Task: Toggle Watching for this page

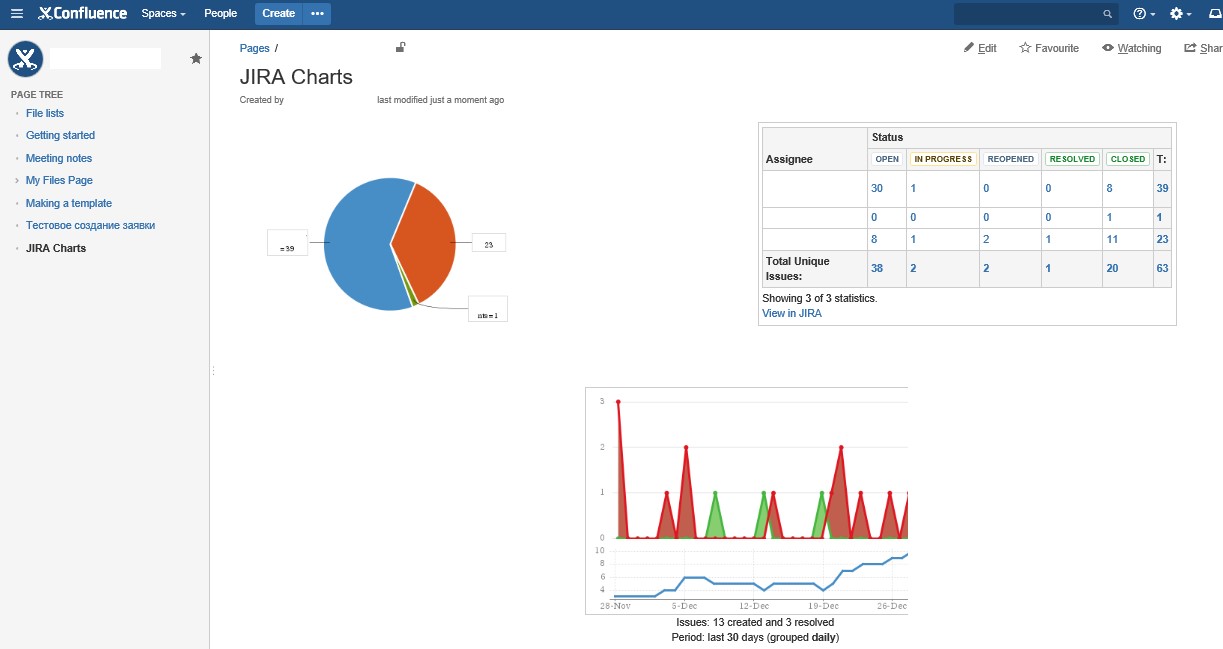Action: (1131, 48)
